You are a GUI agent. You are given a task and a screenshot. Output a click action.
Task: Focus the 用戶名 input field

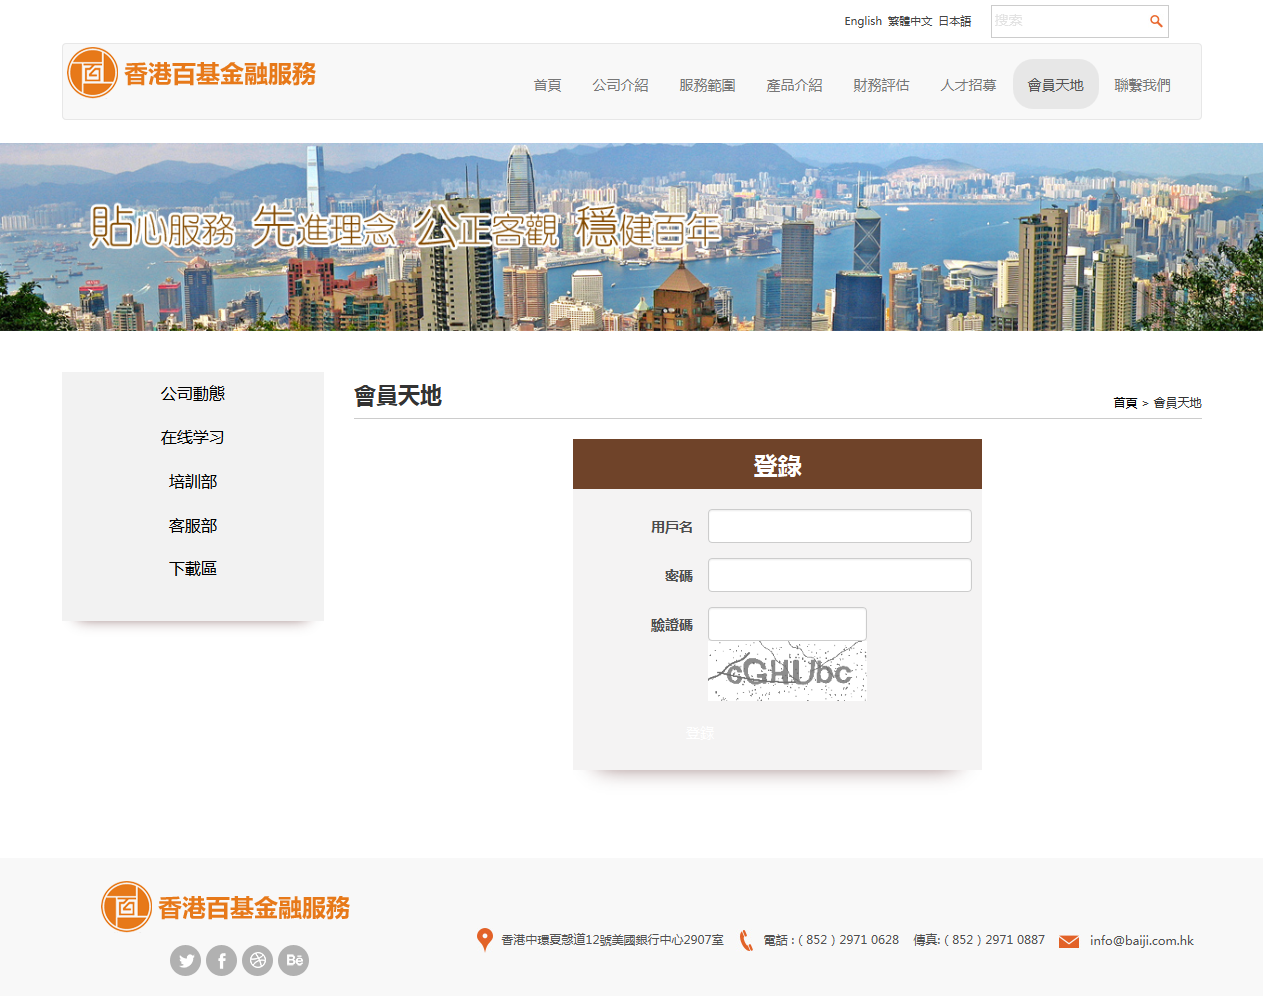click(839, 526)
